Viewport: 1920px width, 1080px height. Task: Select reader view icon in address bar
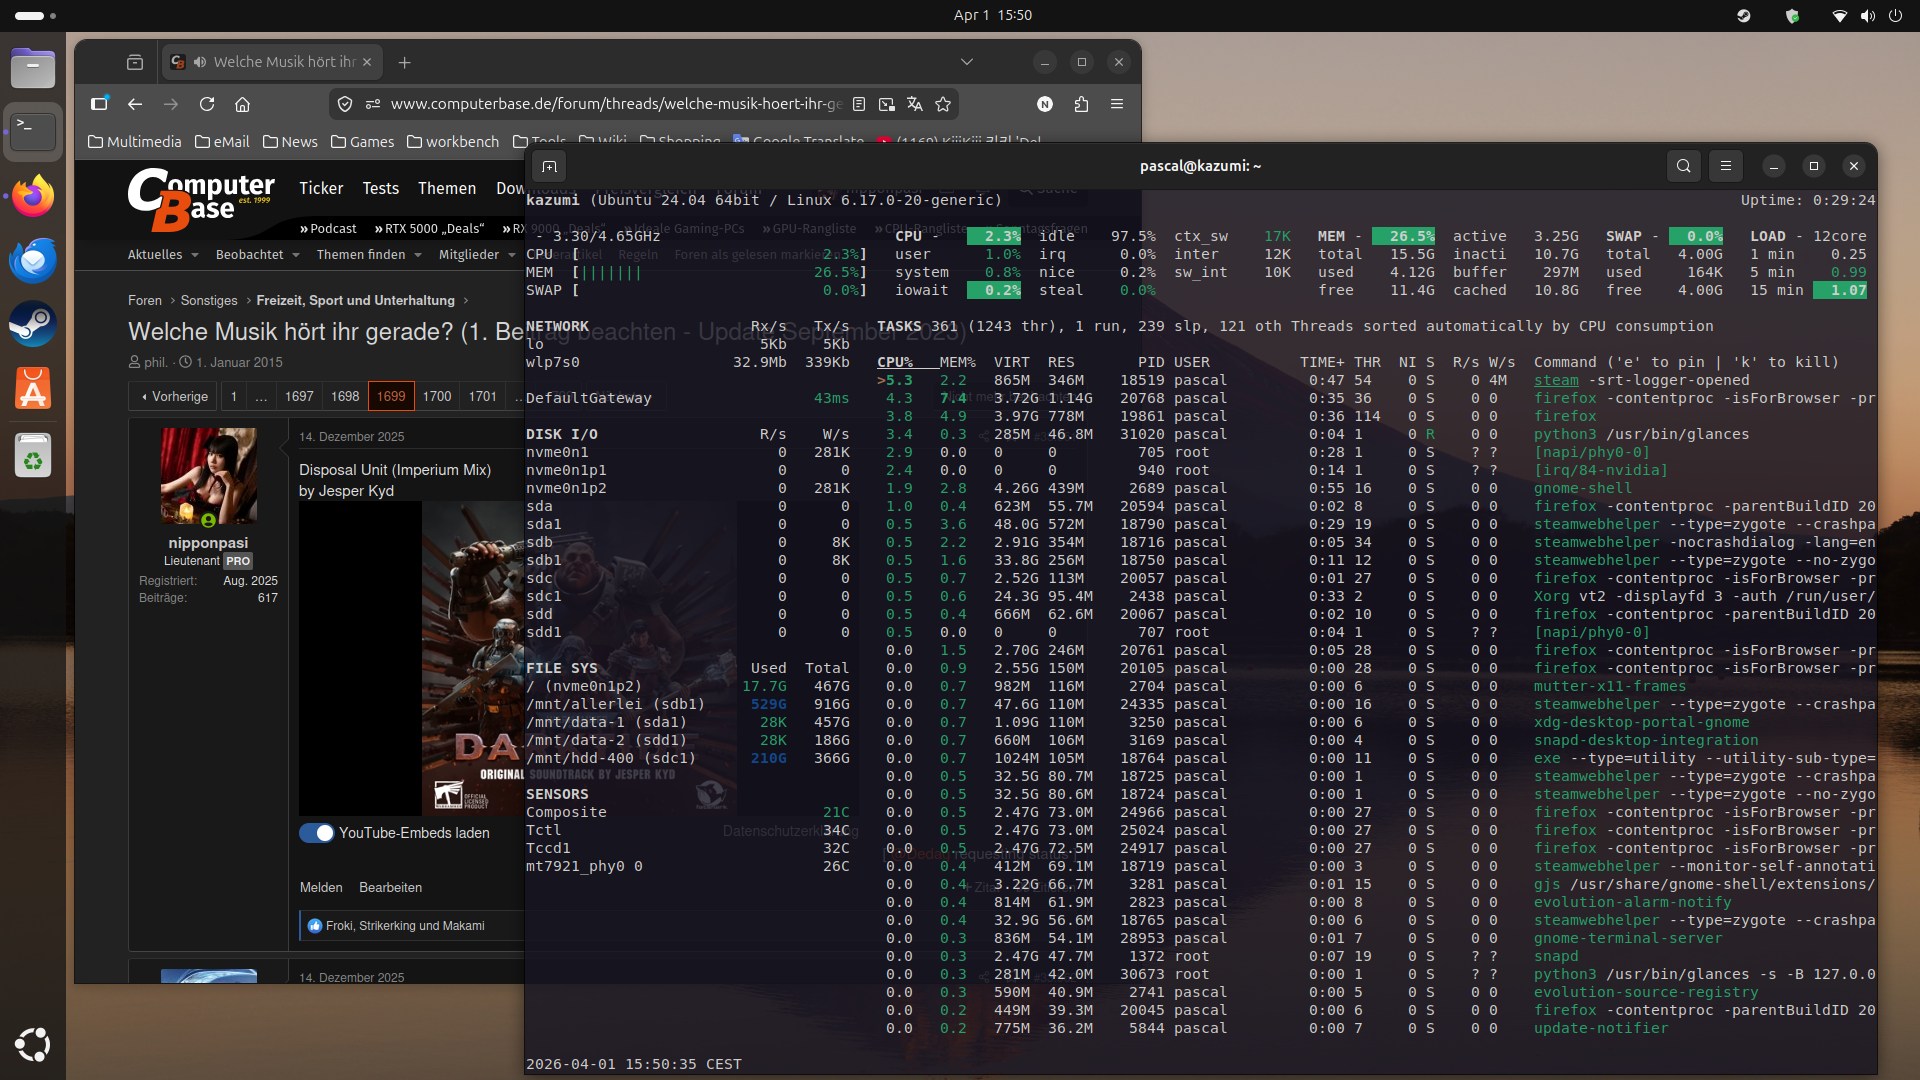[859, 103]
